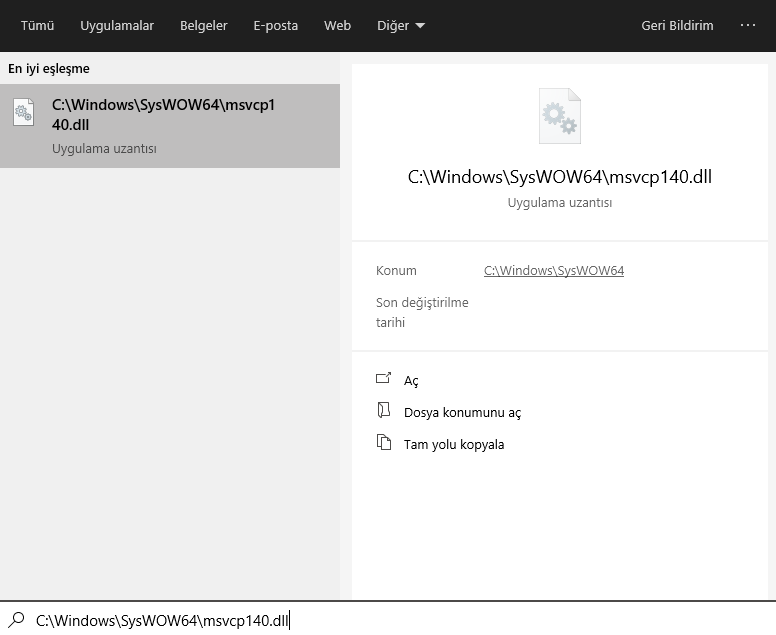Switch to the E-posta tab

point(276,25)
